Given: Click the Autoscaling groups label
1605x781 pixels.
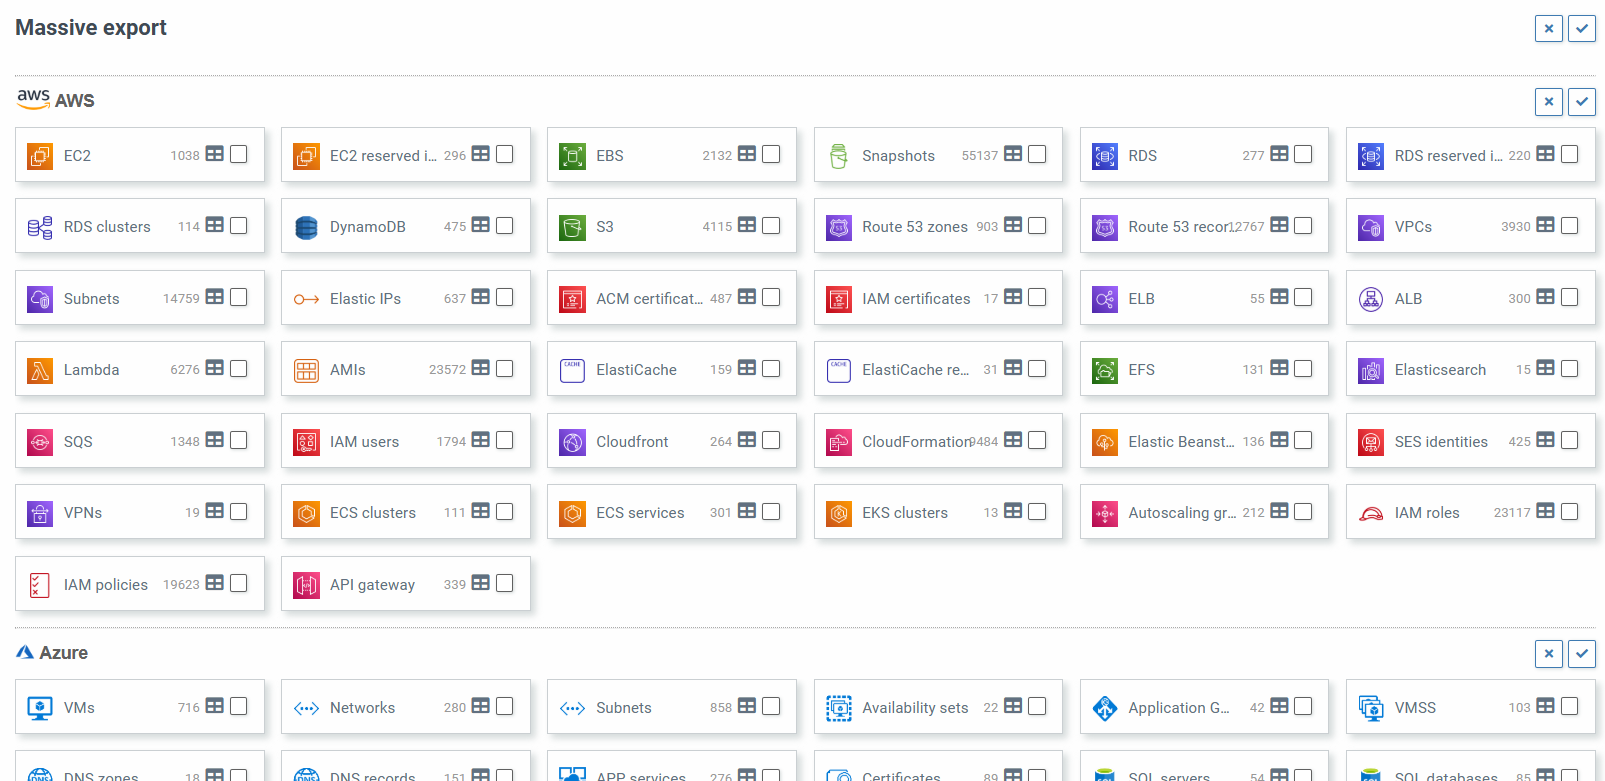Looking at the screenshot, I should coord(1183,513).
